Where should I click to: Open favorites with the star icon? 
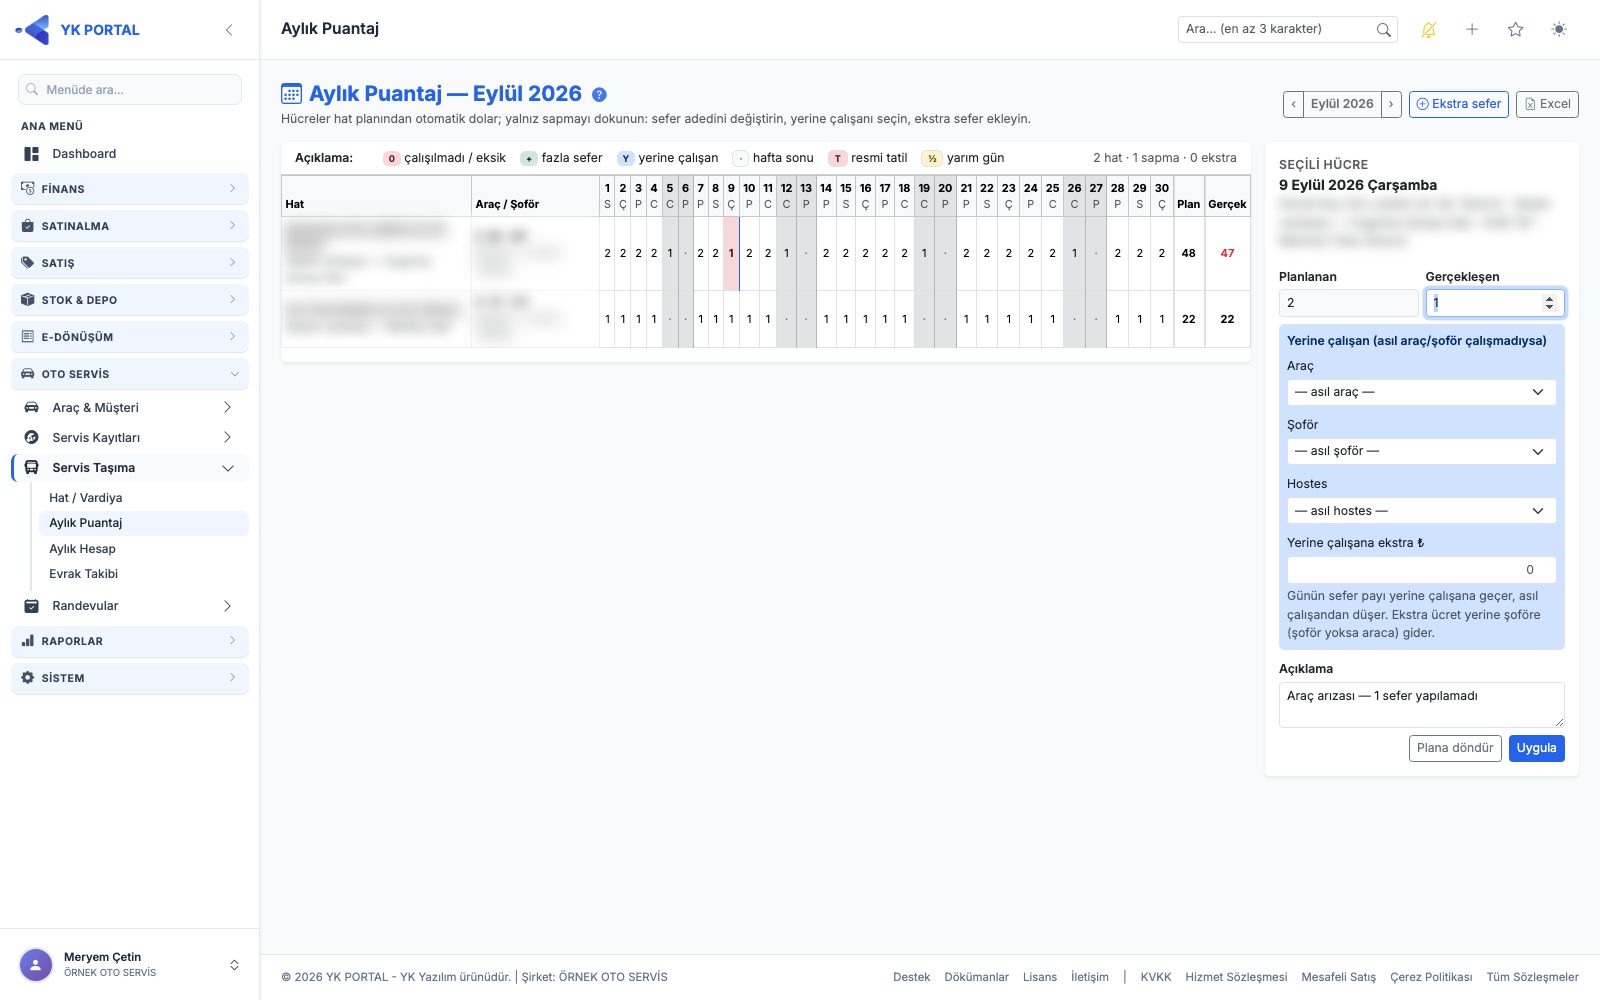coord(1515,30)
